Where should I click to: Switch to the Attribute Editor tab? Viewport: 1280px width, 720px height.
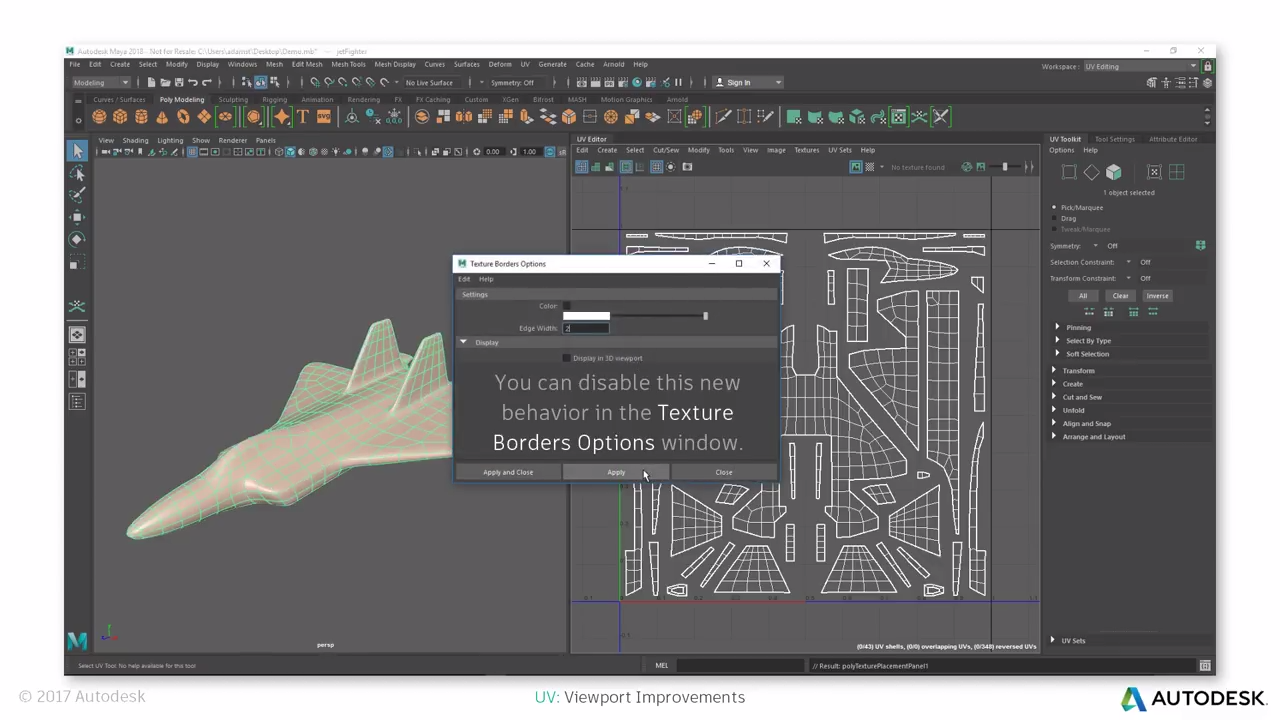[x=1173, y=139]
